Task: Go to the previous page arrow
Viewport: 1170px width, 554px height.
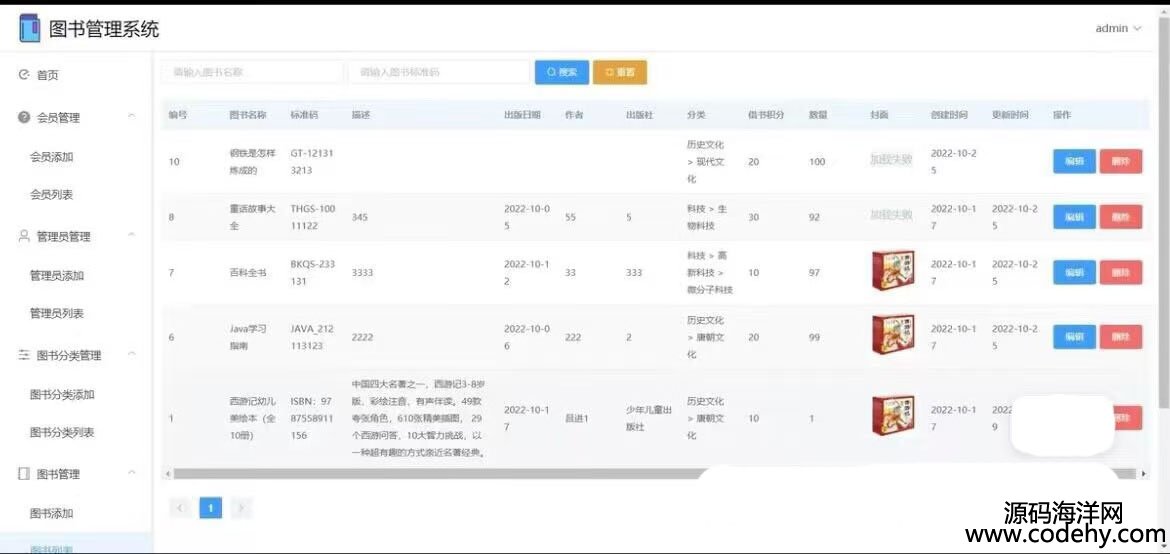Action: [x=181, y=508]
